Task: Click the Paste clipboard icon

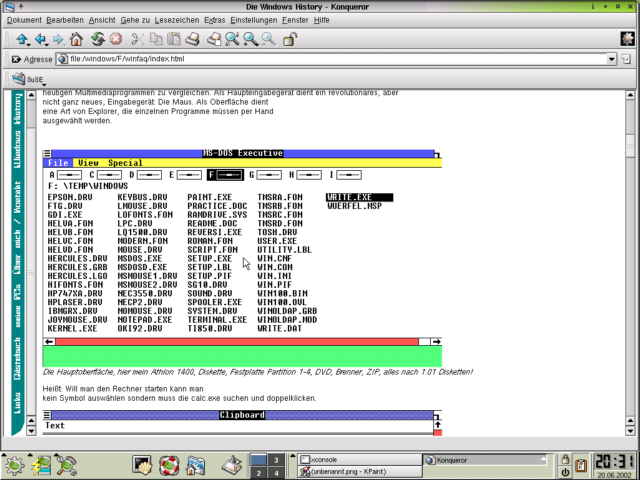Action: coord(174,39)
